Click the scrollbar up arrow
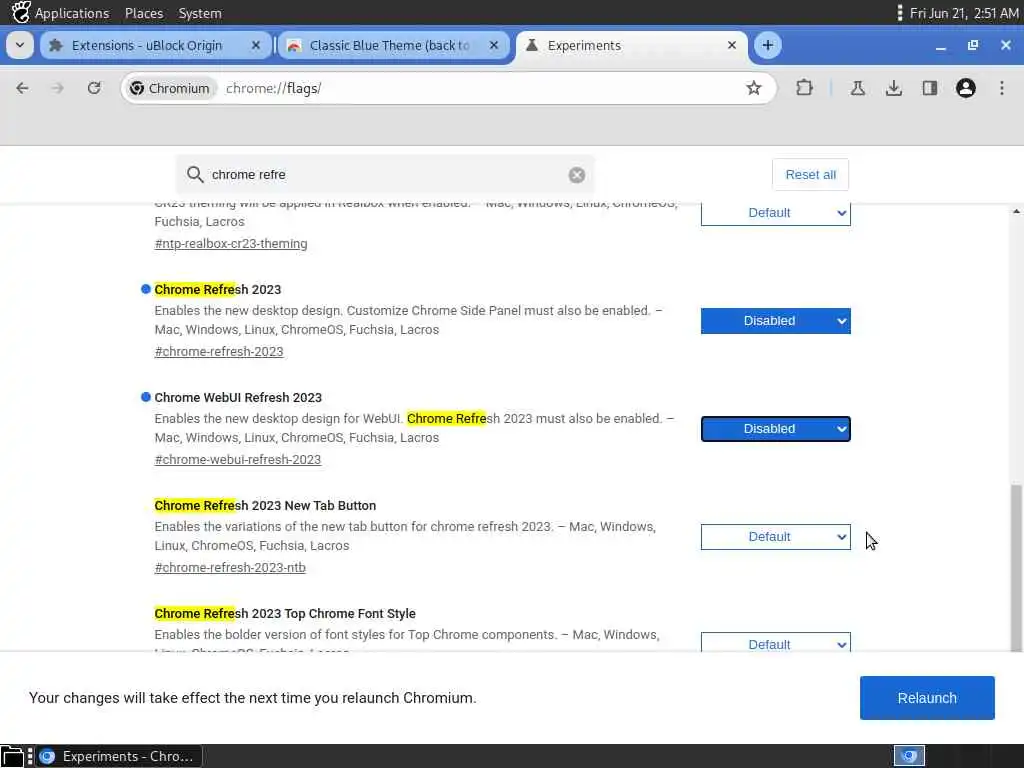Screen dimensions: 1024x768 tap(1016, 211)
